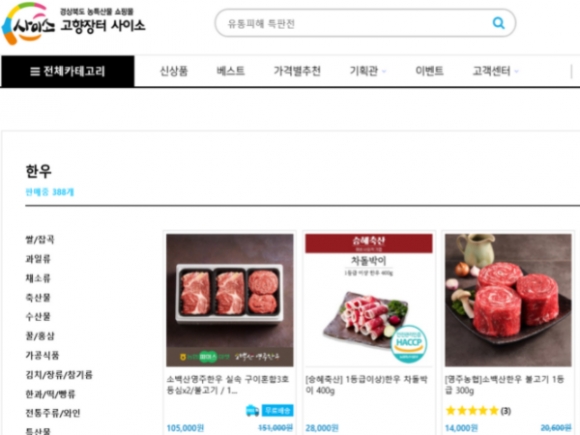Select the 가격별추천 menu
This screenshot has width=580, height=435.
pyautogui.click(x=297, y=71)
